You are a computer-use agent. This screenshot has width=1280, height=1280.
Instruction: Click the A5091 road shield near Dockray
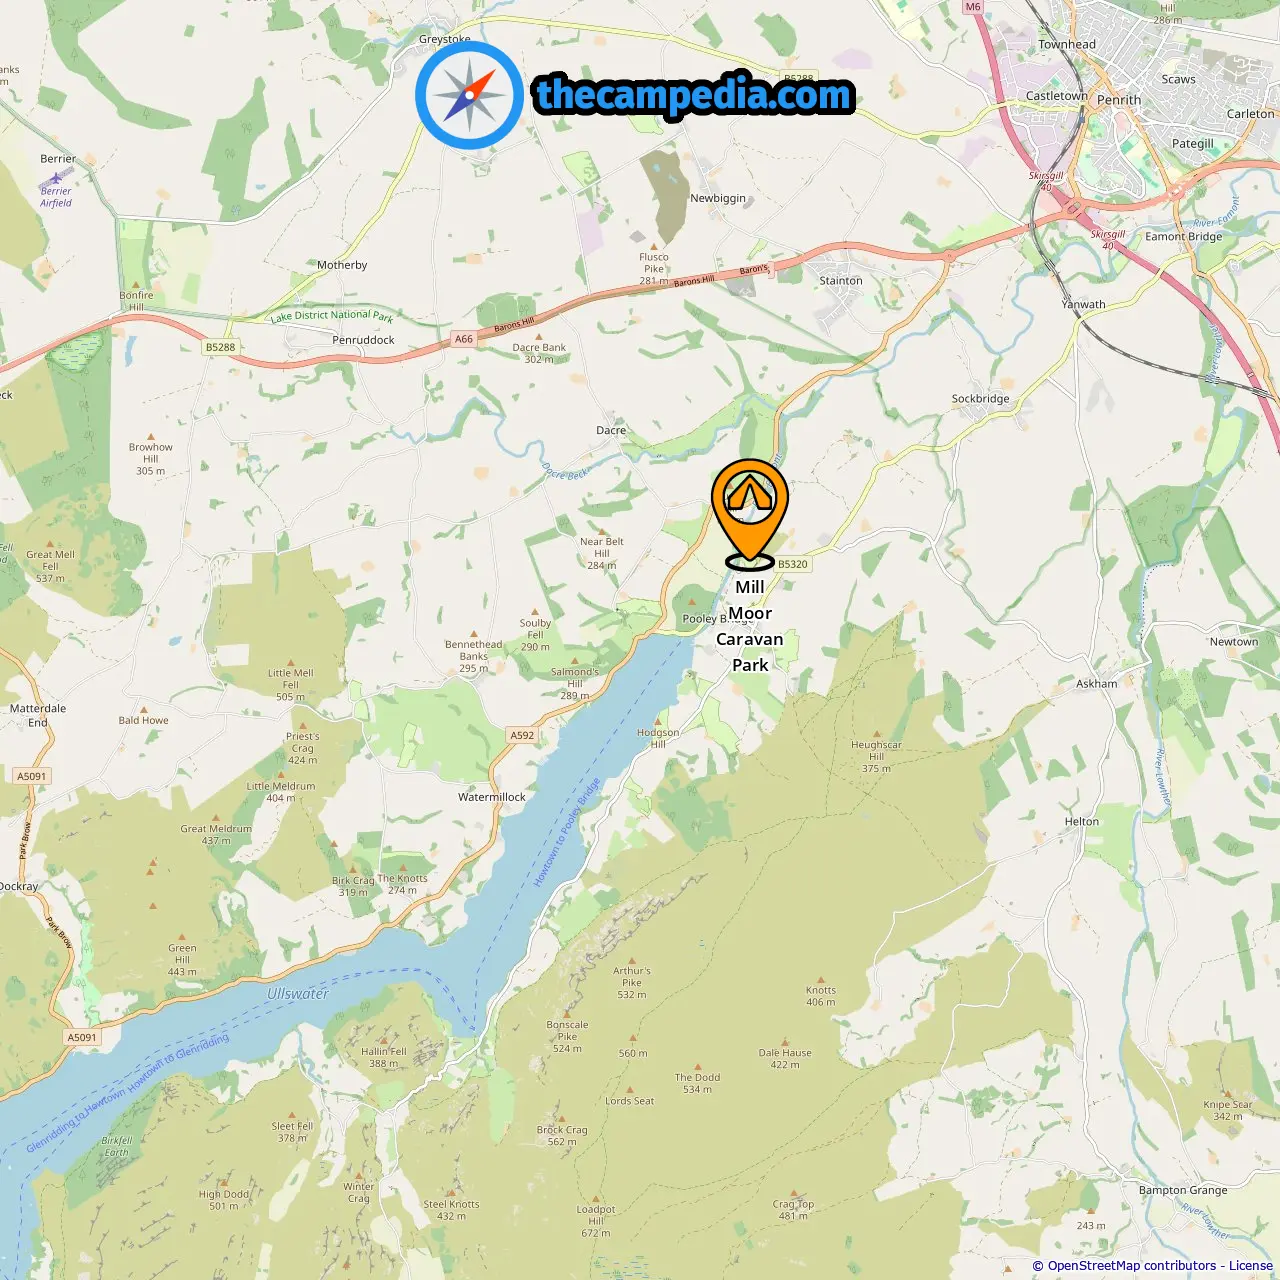point(32,776)
